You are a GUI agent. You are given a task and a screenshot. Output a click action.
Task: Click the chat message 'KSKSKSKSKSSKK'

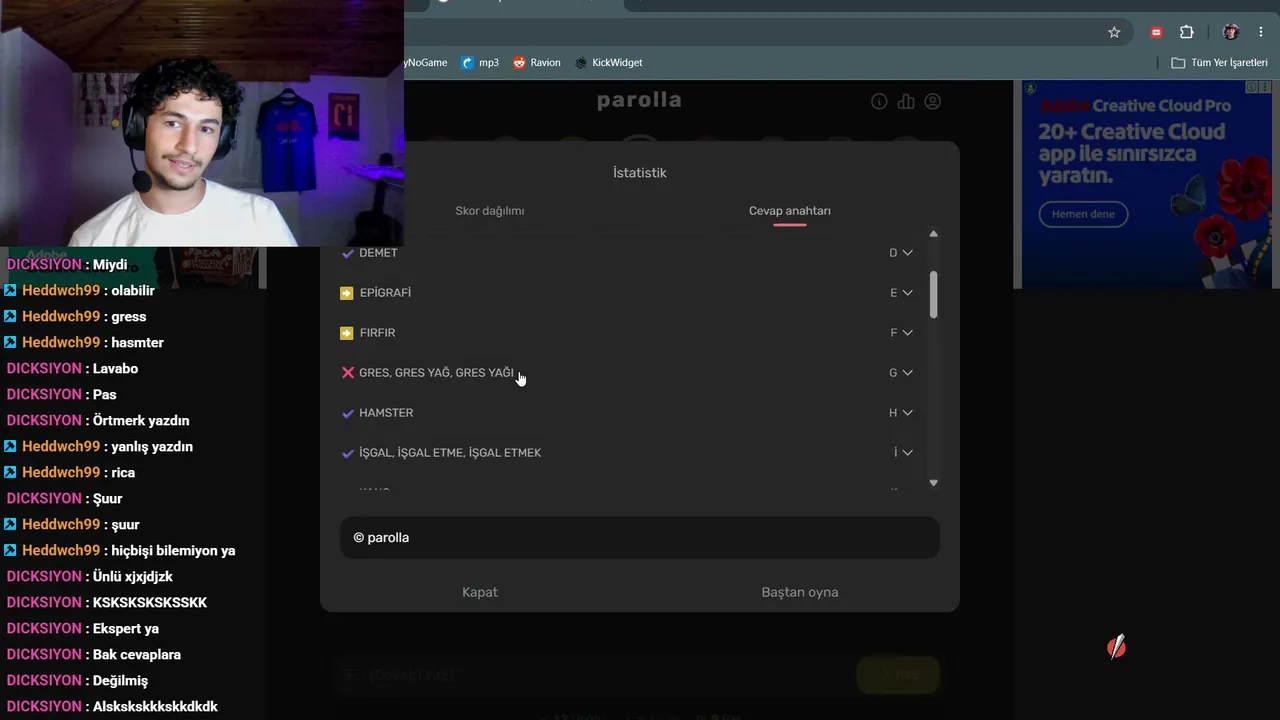[x=150, y=603]
